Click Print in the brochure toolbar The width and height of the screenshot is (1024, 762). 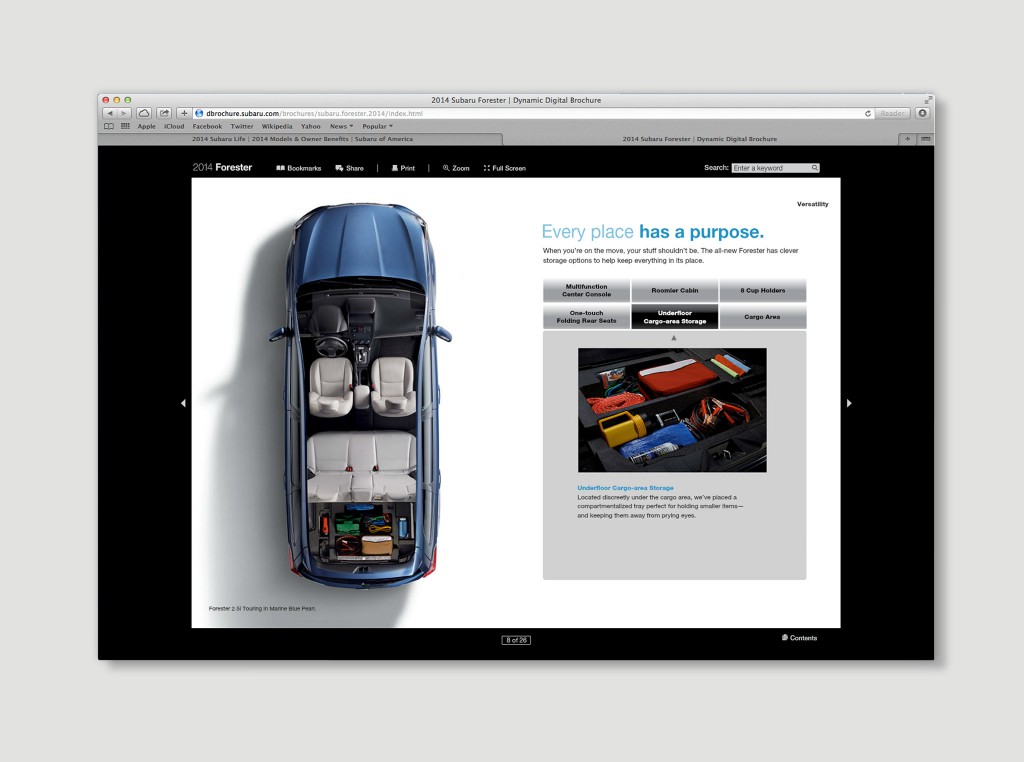403,168
